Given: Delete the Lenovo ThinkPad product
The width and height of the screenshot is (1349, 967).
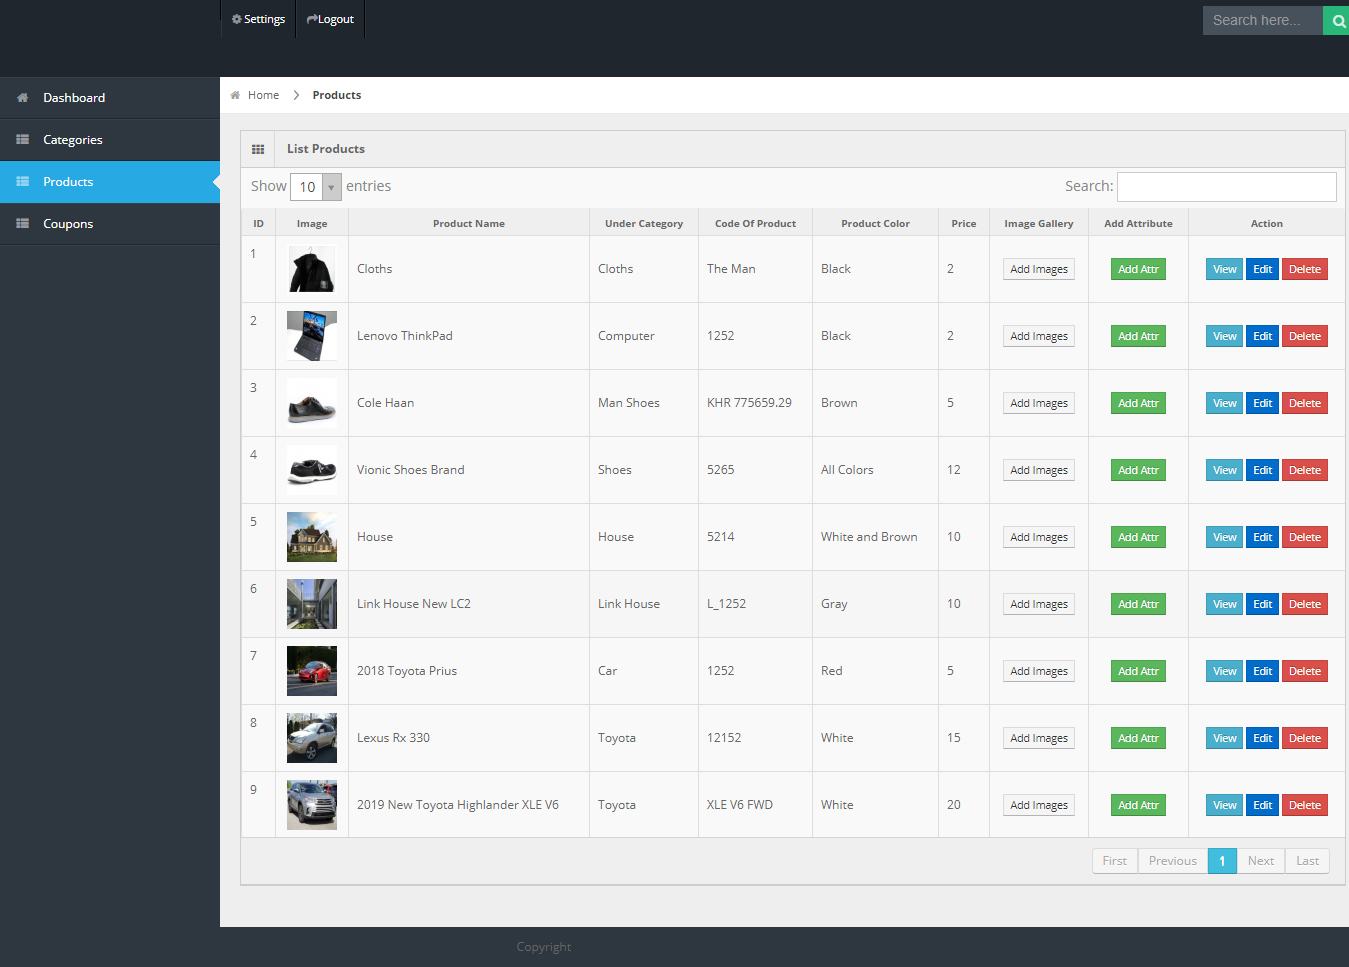Looking at the screenshot, I should [x=1304, y=337].
